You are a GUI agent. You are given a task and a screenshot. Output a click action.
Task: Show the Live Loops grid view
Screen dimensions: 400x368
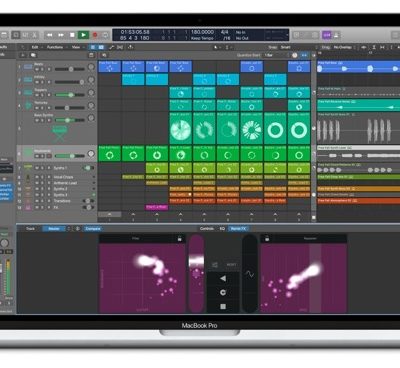(93, 47)
